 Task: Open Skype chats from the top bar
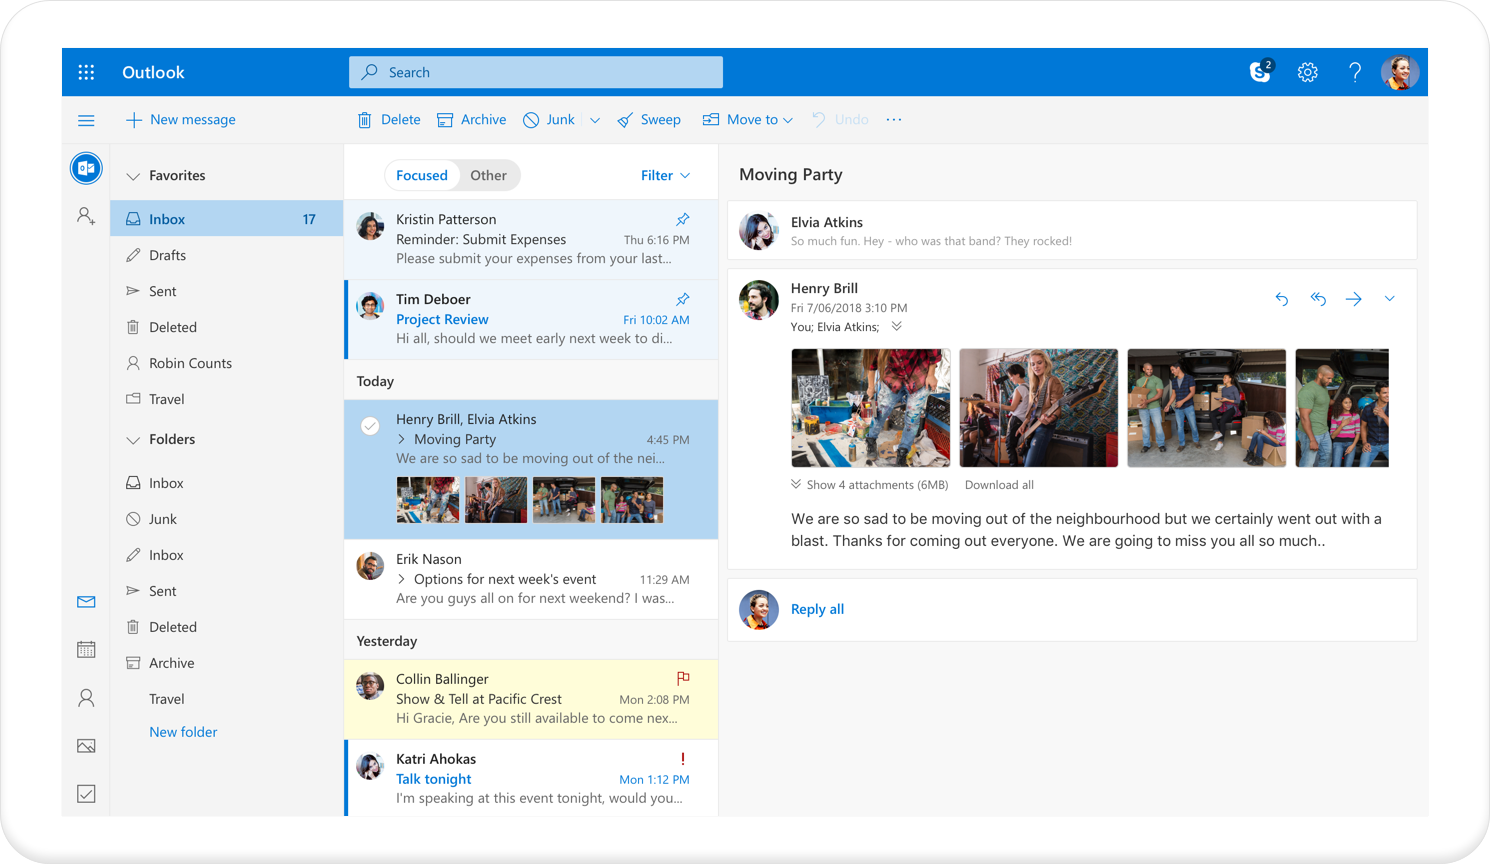point(1258,71)
